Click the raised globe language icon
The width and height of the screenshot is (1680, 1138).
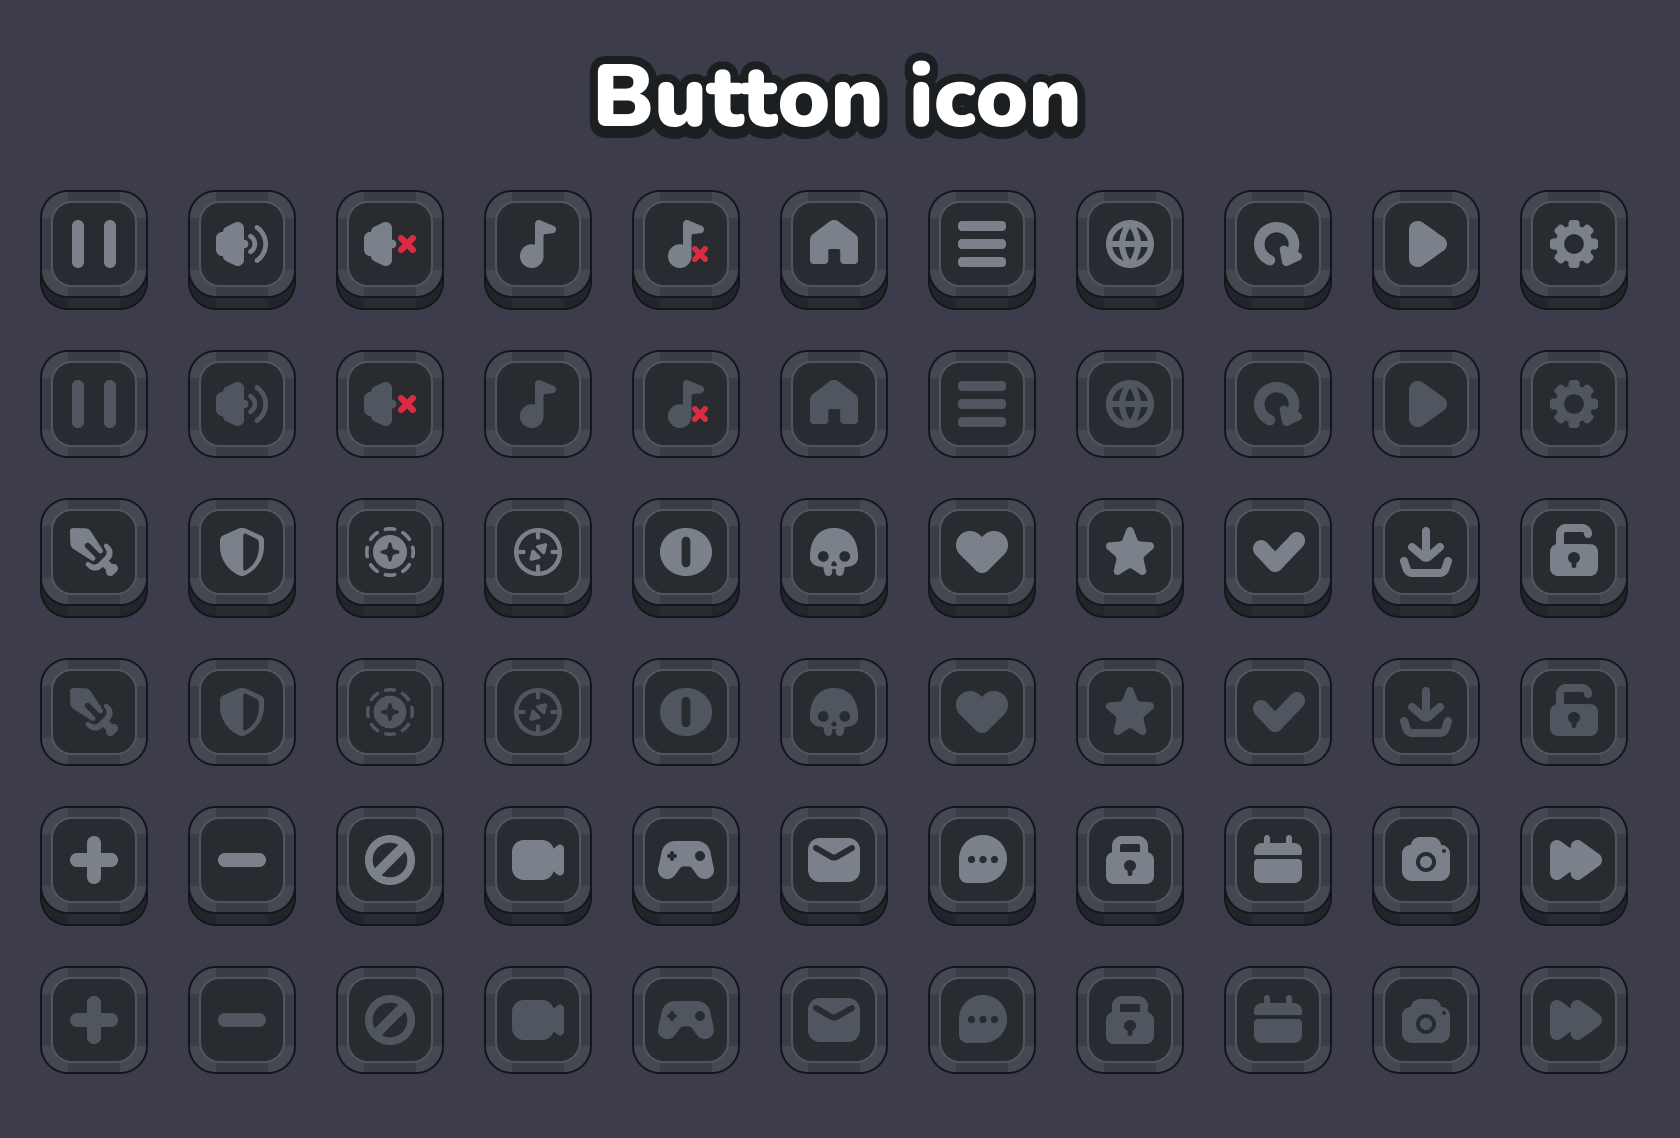pyautogui.click(x=1130, y=248)
